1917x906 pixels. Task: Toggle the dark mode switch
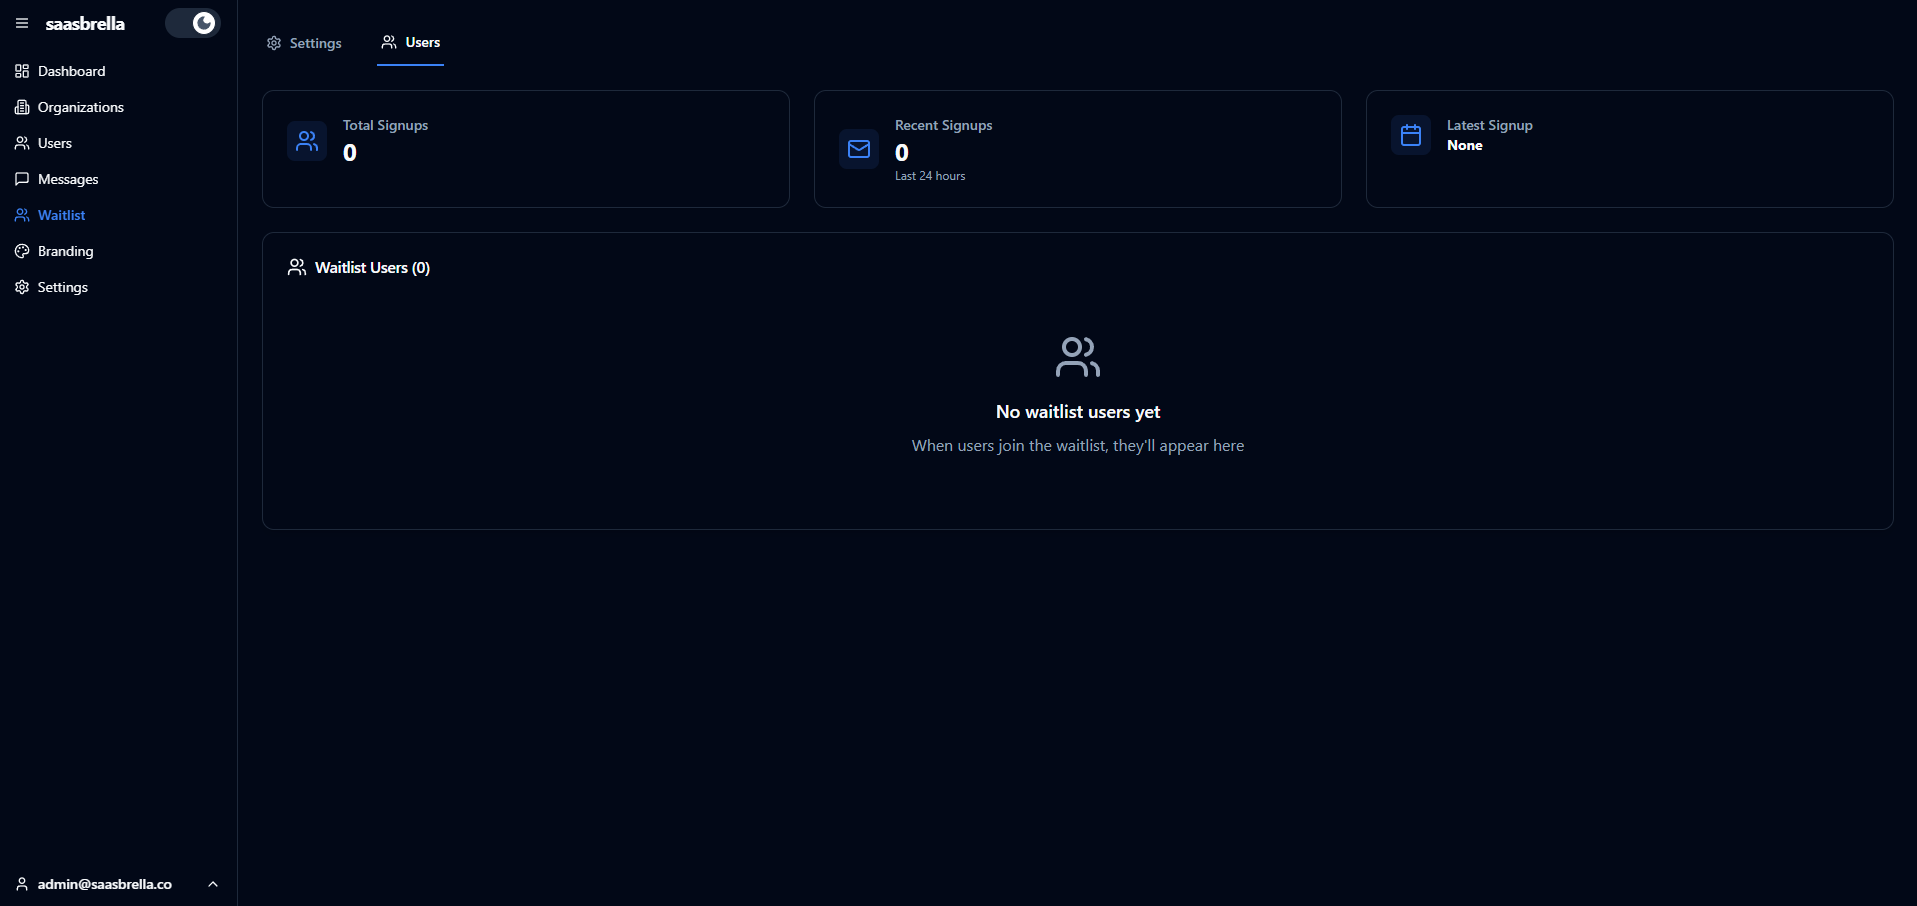coord(192,23)
